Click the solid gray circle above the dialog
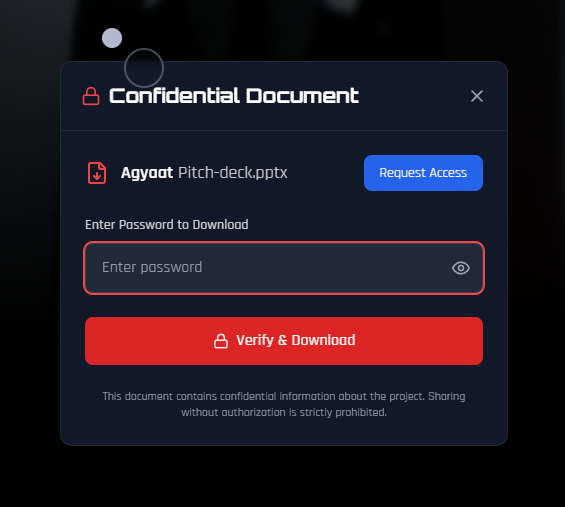 (x=112, y=38)
